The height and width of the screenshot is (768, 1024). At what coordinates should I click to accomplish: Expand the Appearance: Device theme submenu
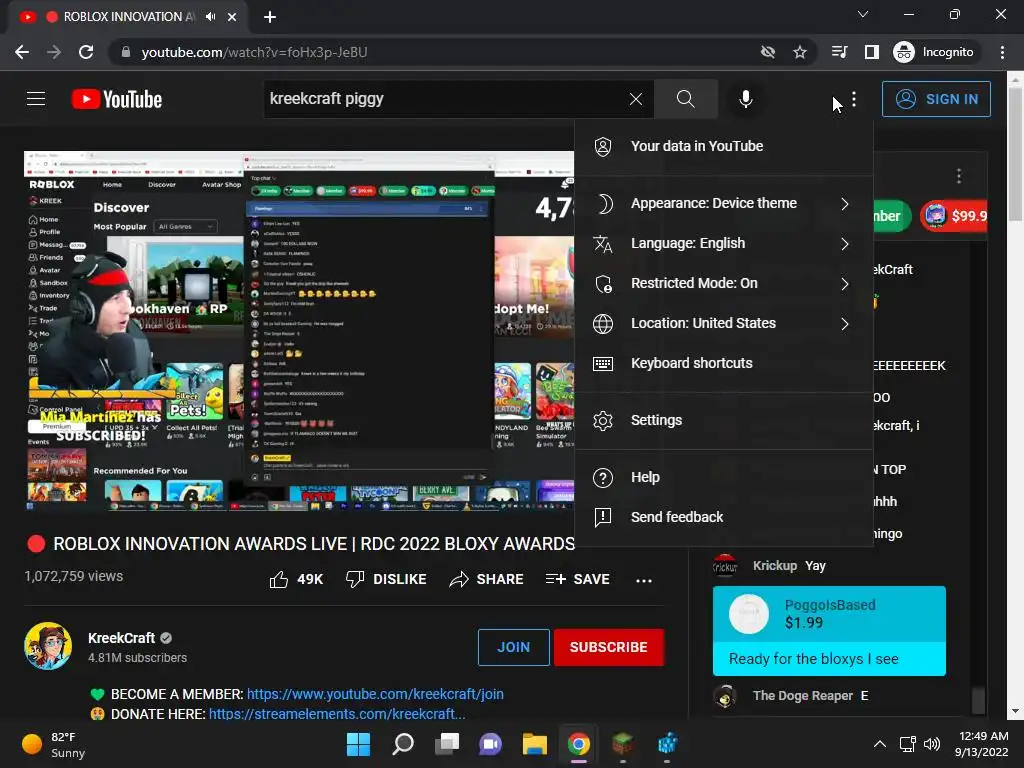(x=724, y=203)
